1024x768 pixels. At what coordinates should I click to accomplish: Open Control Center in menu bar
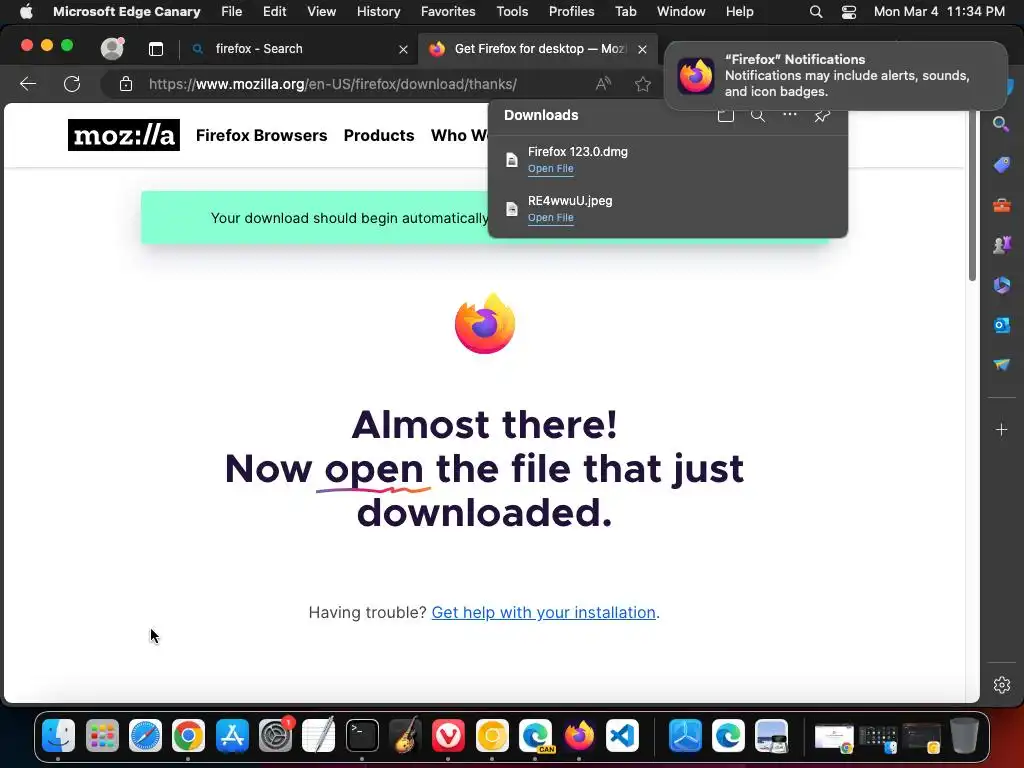point(848,12)
